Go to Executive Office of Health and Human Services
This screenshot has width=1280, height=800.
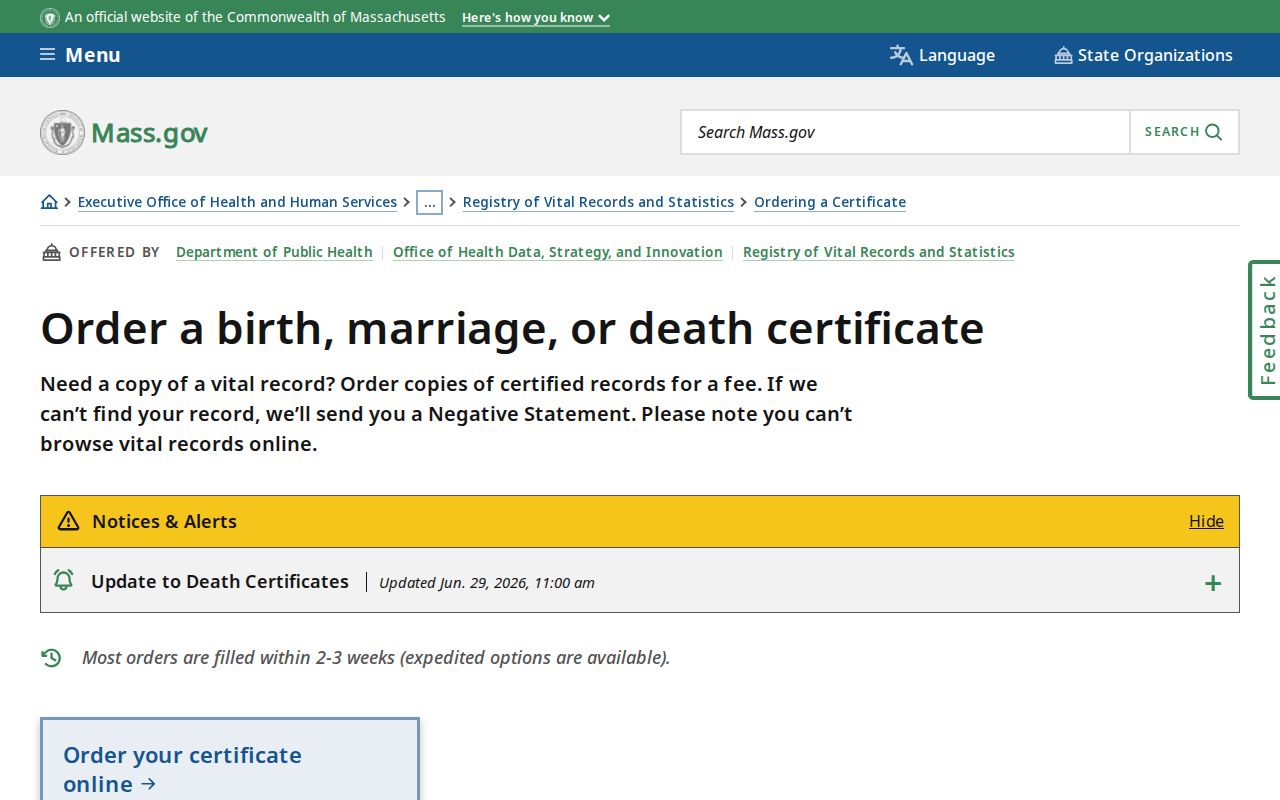[238, 202]
